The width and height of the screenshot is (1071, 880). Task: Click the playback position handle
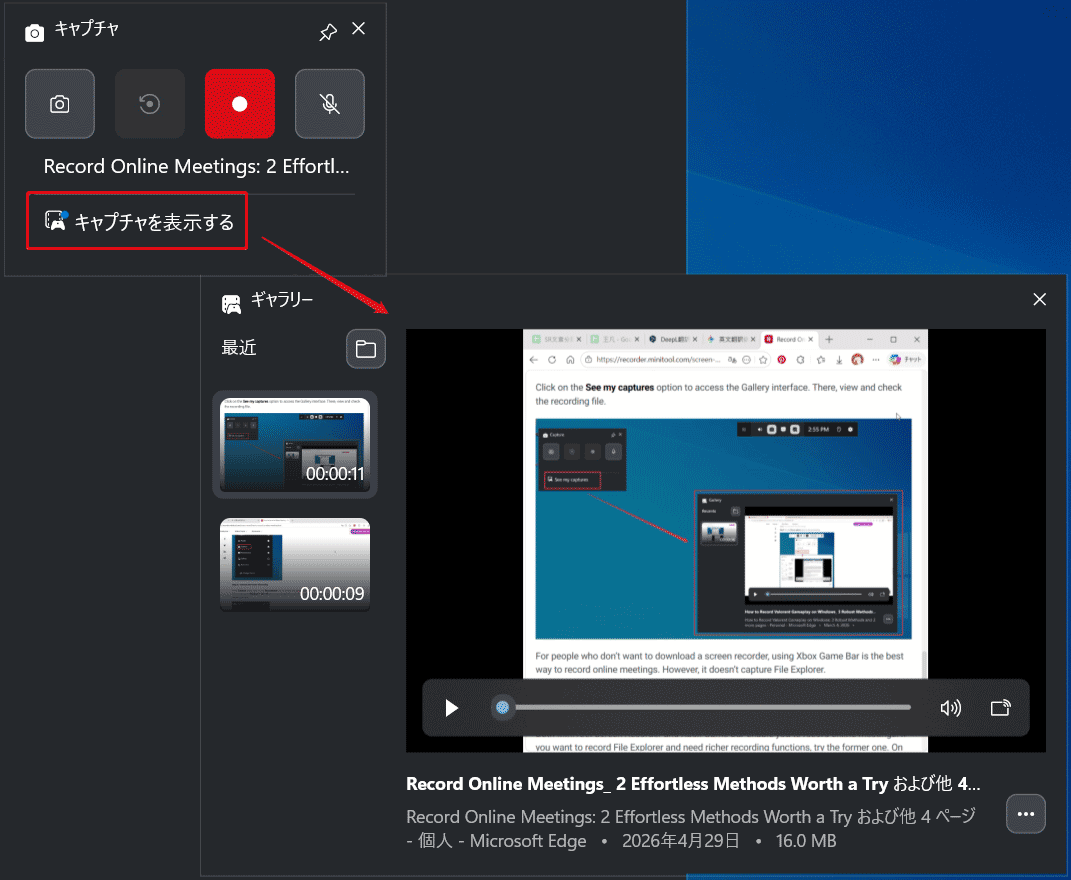pos(503,707)
